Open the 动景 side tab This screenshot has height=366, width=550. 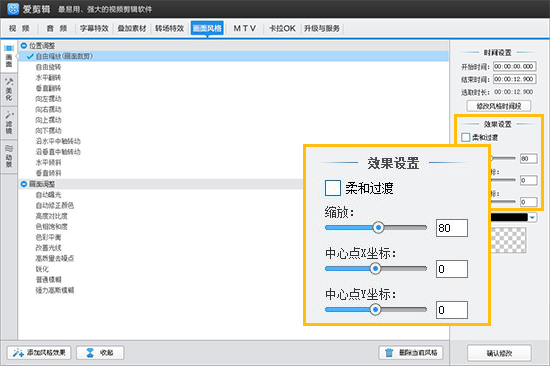(9, 156)
